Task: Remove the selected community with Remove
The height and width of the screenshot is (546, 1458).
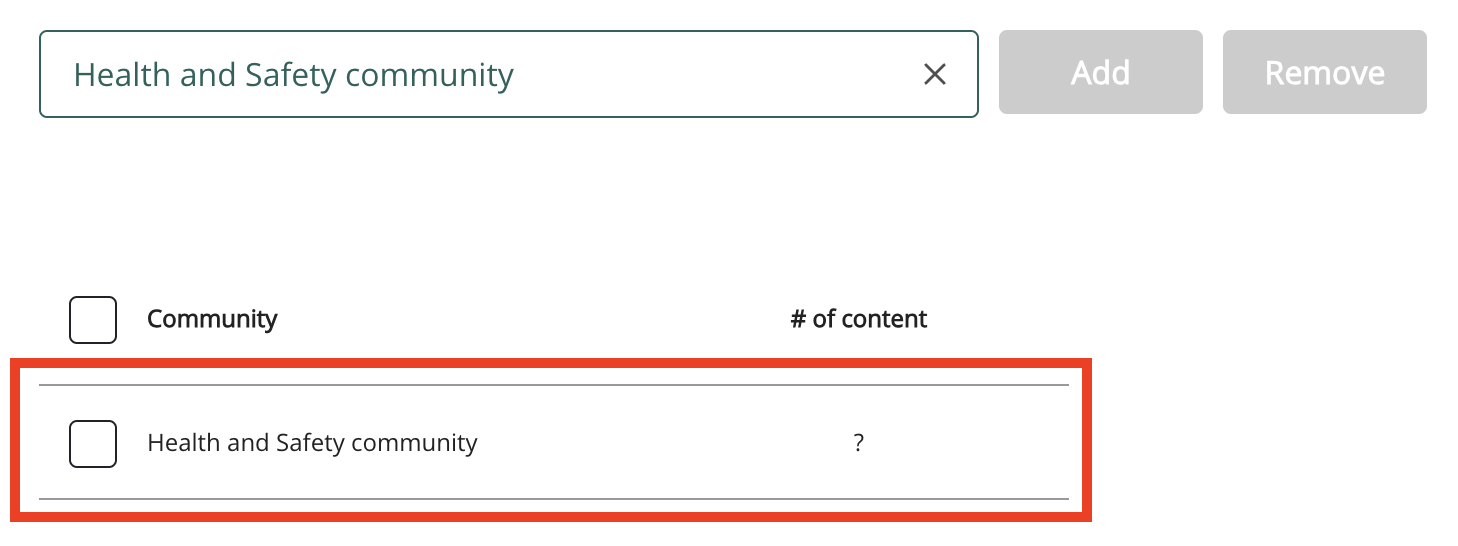Action: click(1324, 72)
